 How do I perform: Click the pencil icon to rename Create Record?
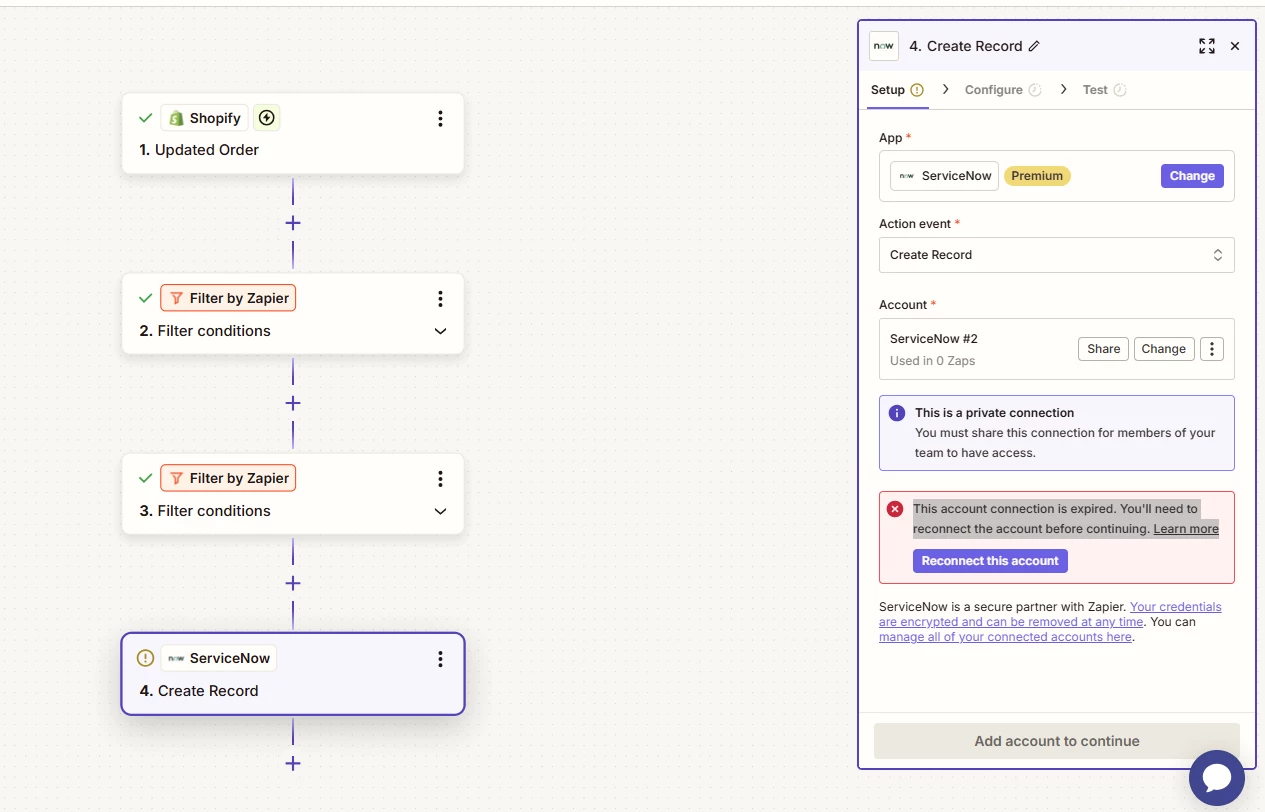tap(1034, 46)
